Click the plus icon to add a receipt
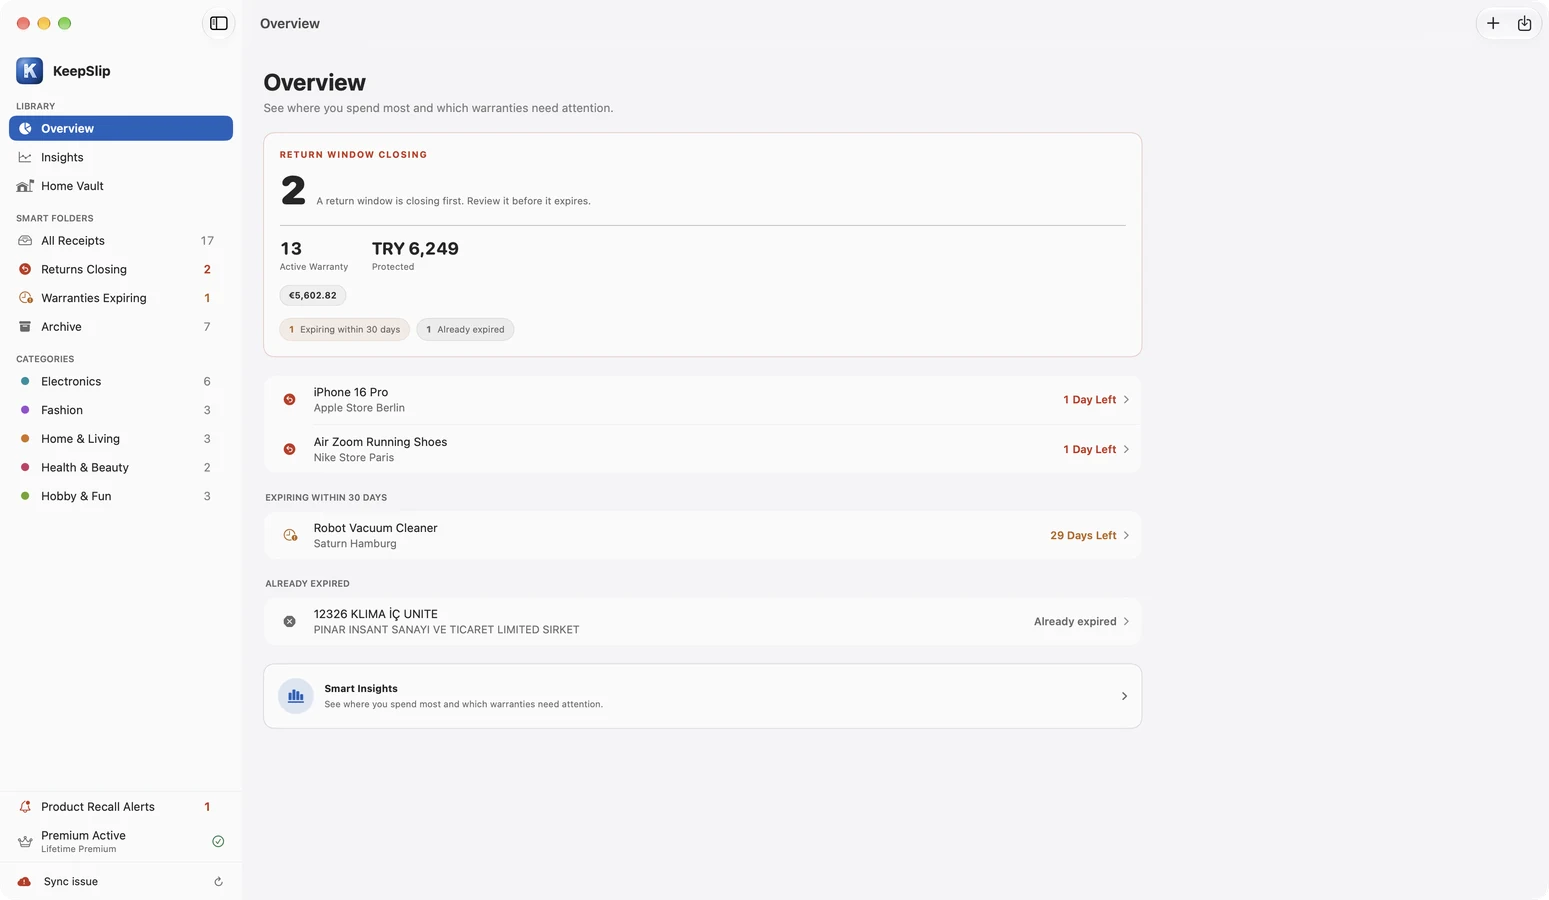Viewport: 1549px width, 900px height. [x=1493, y=23]
